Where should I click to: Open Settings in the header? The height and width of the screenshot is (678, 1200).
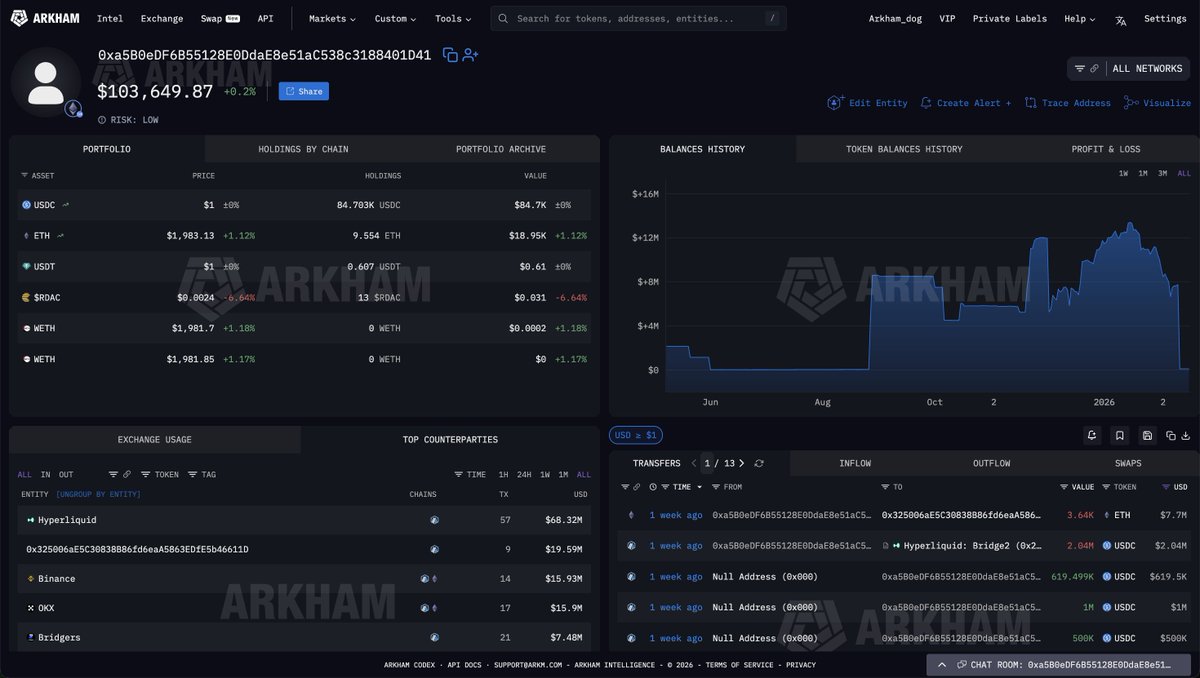point(1165,19)
